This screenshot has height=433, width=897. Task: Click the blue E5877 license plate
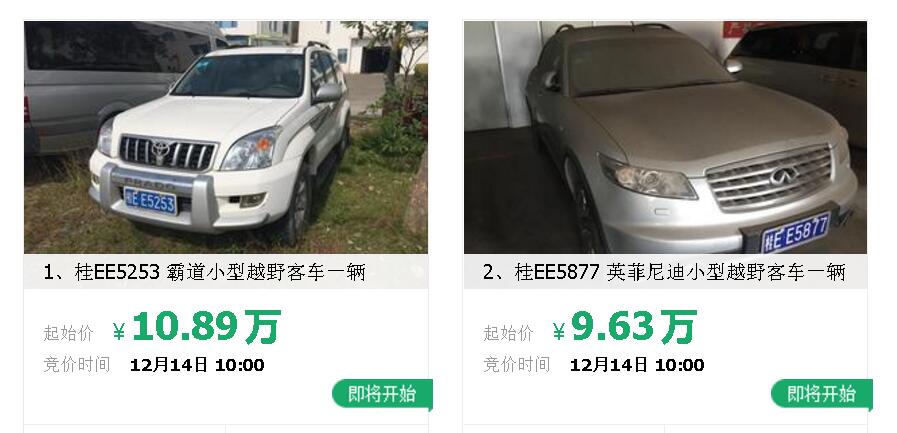point(795,232)
